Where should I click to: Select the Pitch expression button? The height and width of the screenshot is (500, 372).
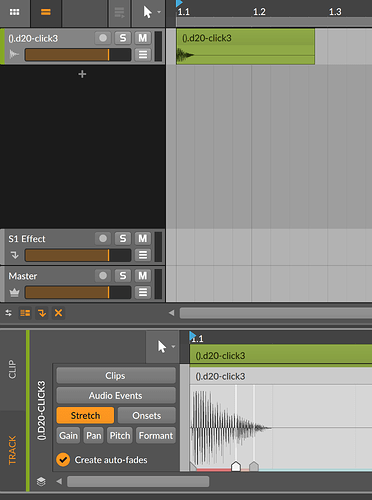pos(120,436)
